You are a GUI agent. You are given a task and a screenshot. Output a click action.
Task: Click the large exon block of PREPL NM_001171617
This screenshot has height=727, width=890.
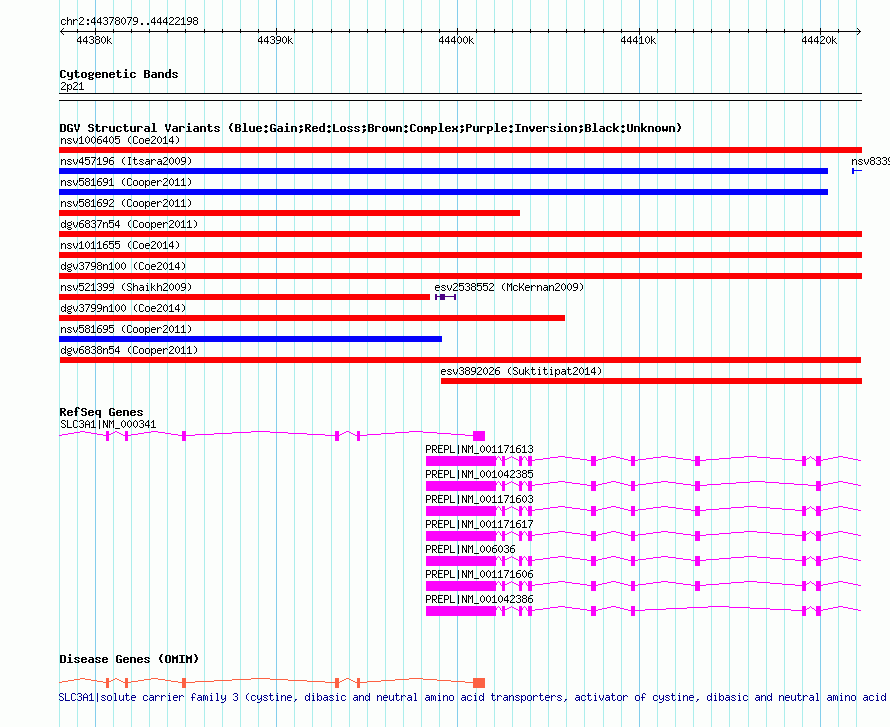coord(461,536)
